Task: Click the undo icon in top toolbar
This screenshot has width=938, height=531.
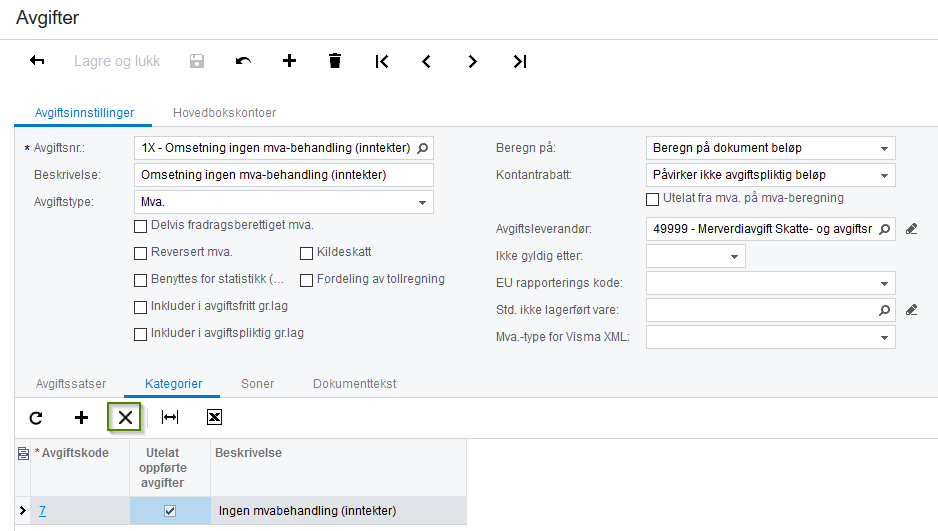Action: [243, 61]
